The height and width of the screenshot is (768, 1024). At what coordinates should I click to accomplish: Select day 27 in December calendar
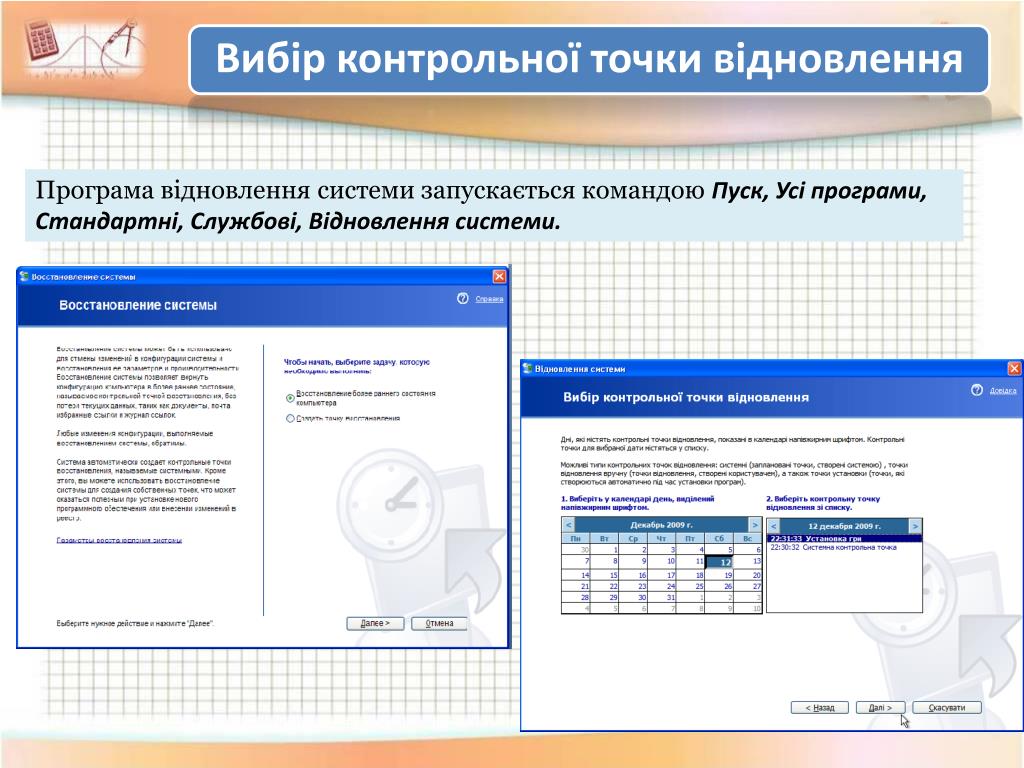click(x=748, y=586)
